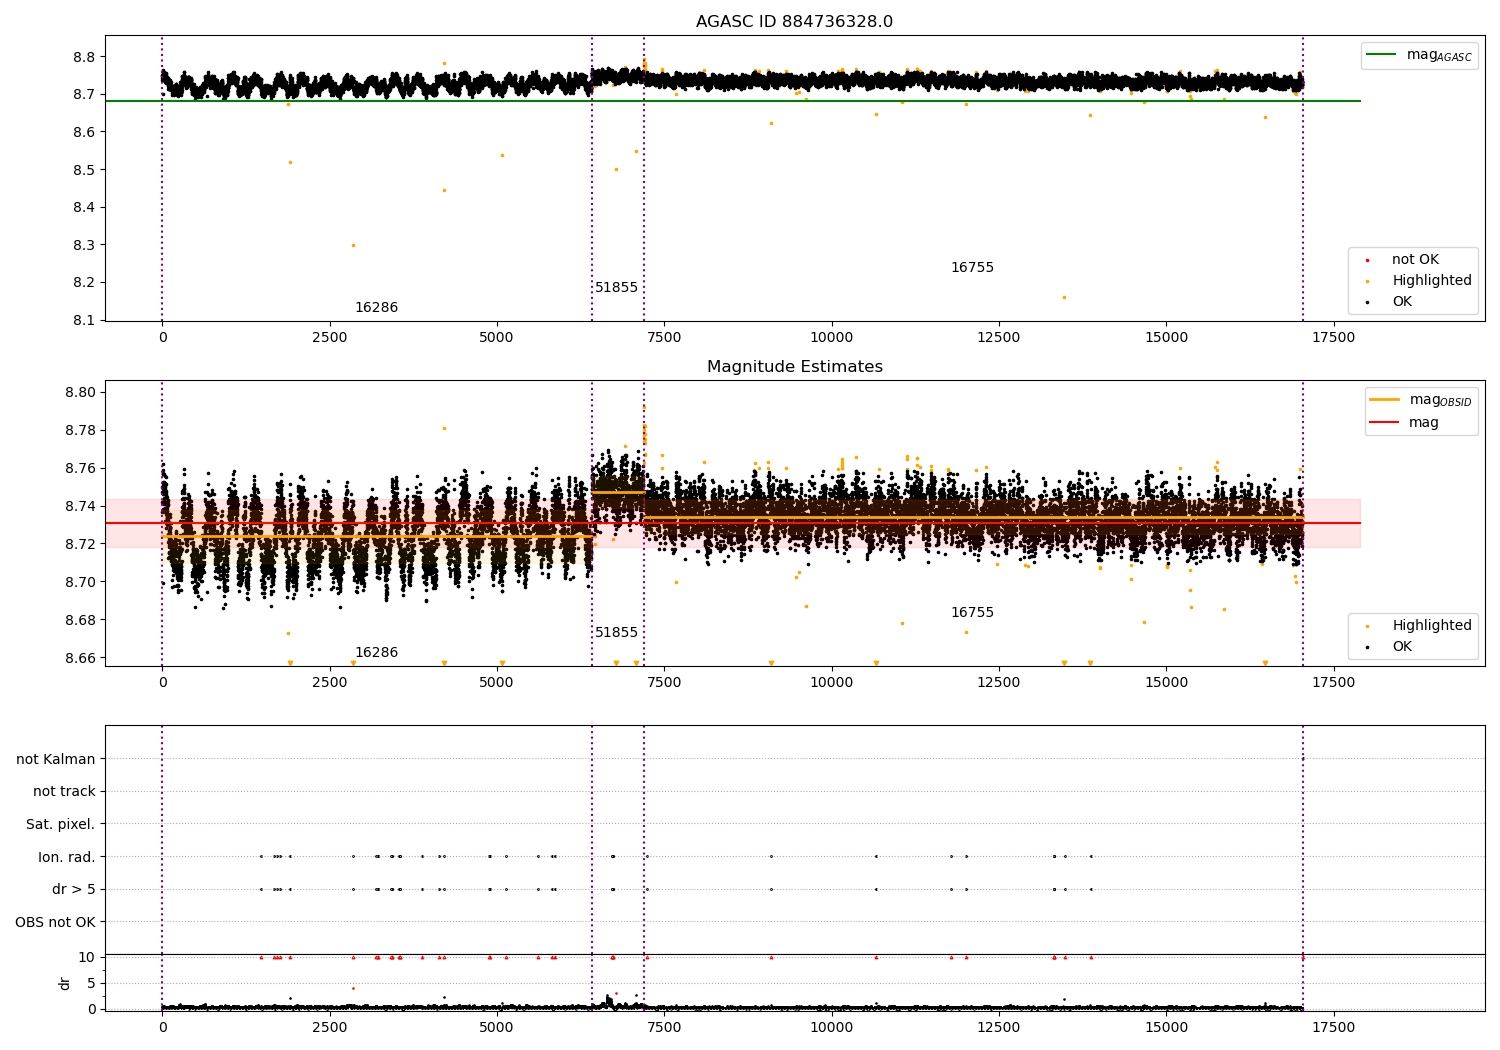Image resolution: width=1500 pixels, height=1050 pixels.
Task: Click the 16286 obsid annotation in top plot
Action: click(x=376, y=308)
